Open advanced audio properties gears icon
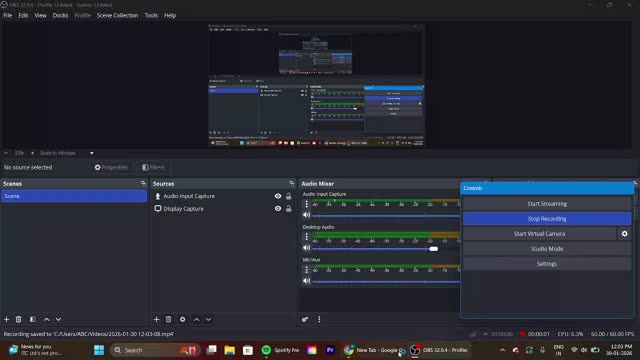Image resolution: width=640 pixels, height=360 pixels. [305, 319]
